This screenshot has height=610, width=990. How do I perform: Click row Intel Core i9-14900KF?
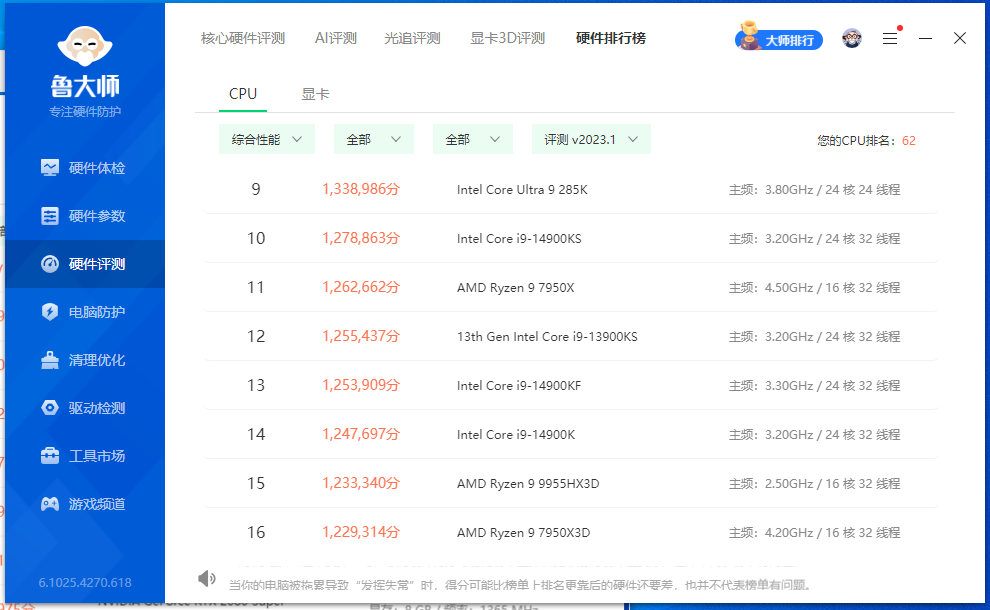tap(571, 385)
